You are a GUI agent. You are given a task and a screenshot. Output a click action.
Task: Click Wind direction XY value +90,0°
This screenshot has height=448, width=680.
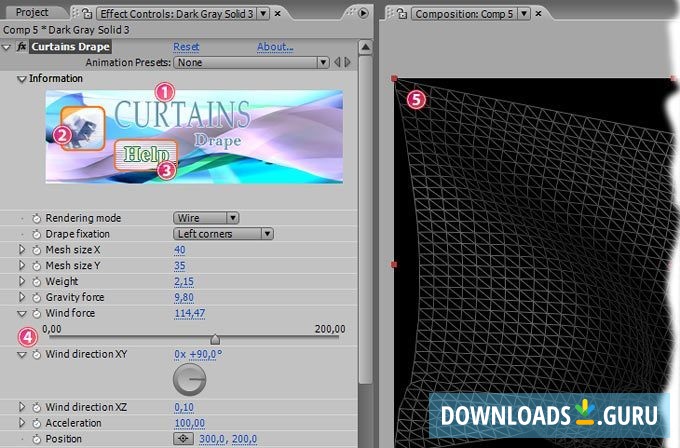point(206,354)
